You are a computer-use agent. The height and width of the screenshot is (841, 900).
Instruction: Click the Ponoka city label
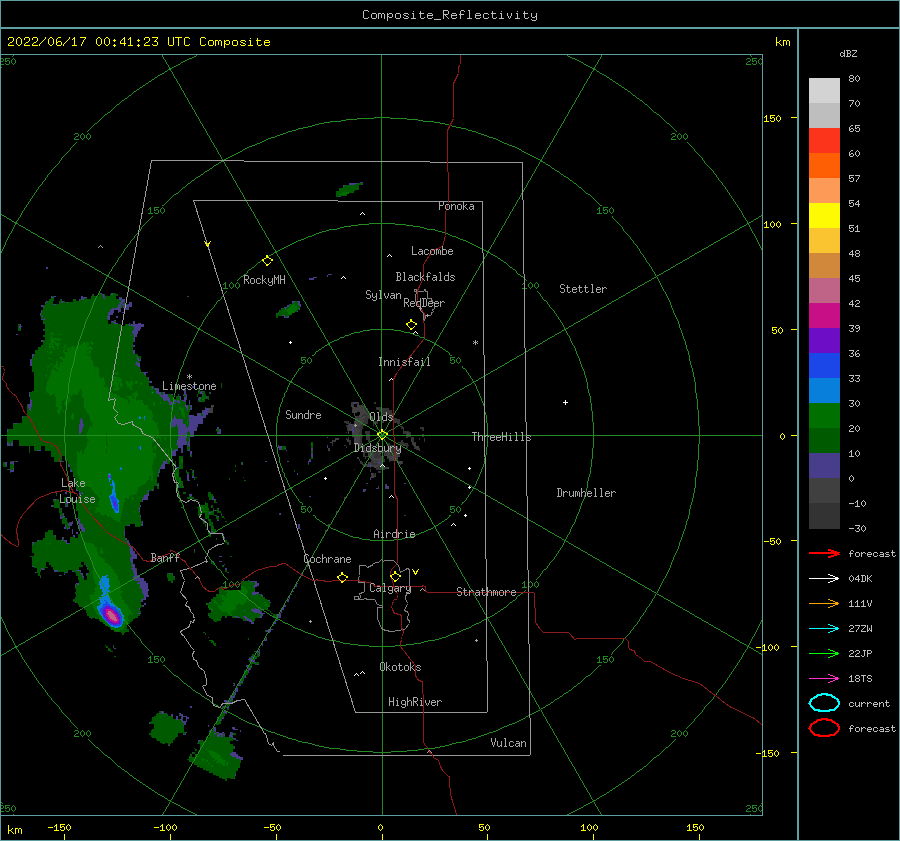tap(456, 206)
